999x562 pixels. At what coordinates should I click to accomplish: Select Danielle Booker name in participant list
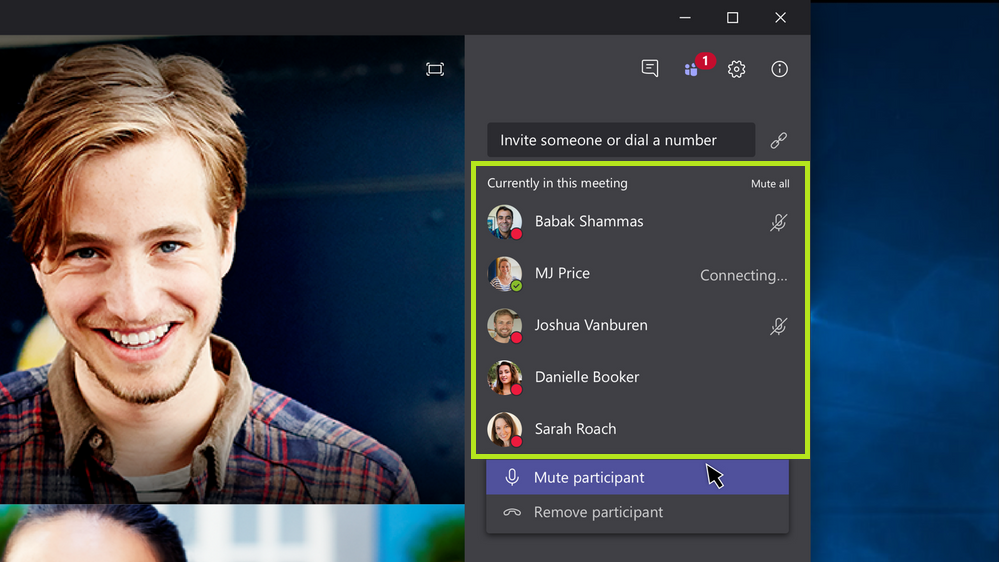tap(587, 377)
